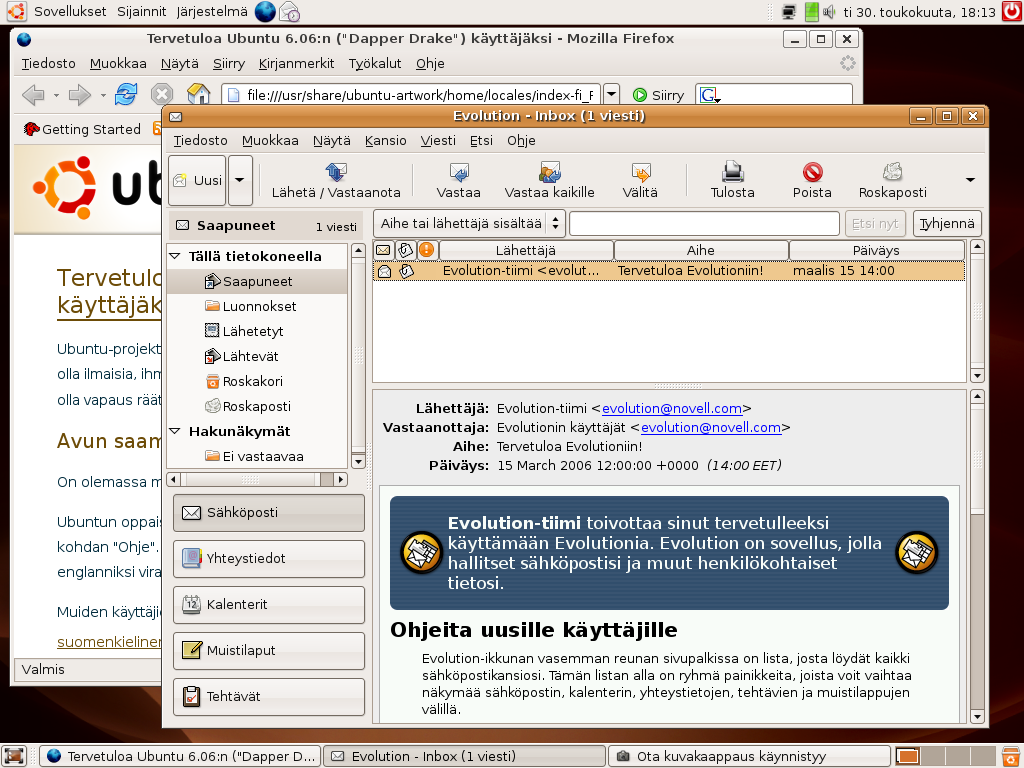1024x768 pixels.
Task: Open Evolution Tiedosto menu
Action: point(200,140)
